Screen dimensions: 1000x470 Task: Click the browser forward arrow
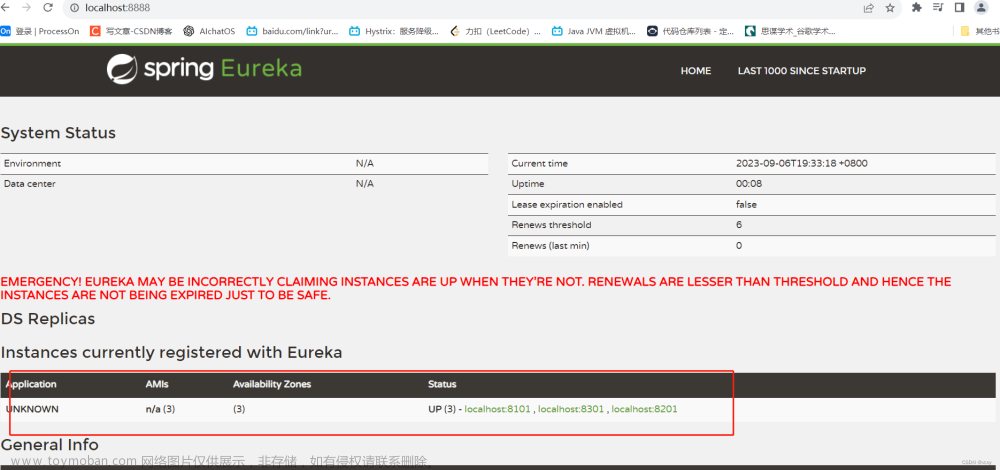27,8
